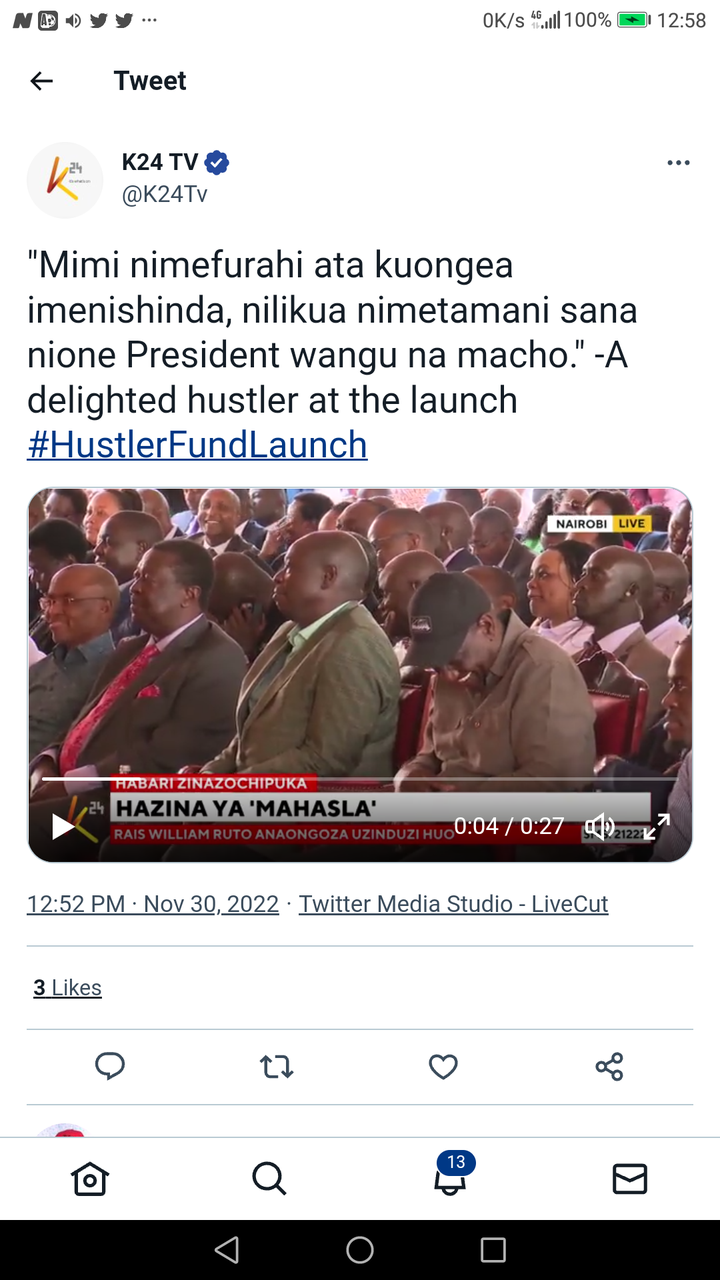Screen dimensions: 720x1280
Task: Open K24 TV's profile picture
Action: point(65,180)
